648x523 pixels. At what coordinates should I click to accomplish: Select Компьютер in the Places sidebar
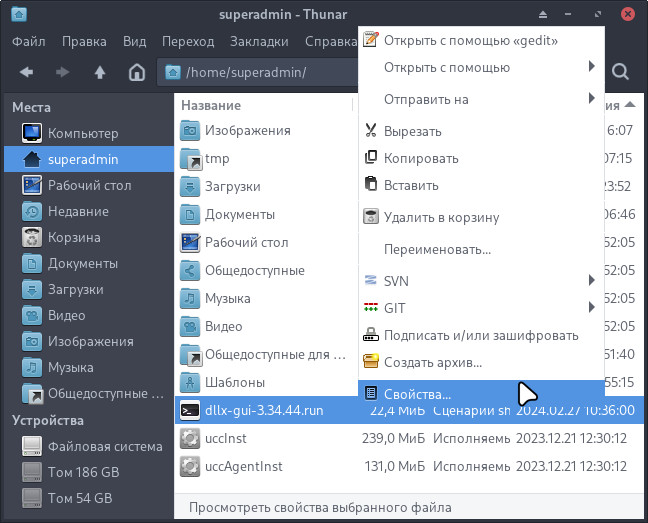point(83,133)
